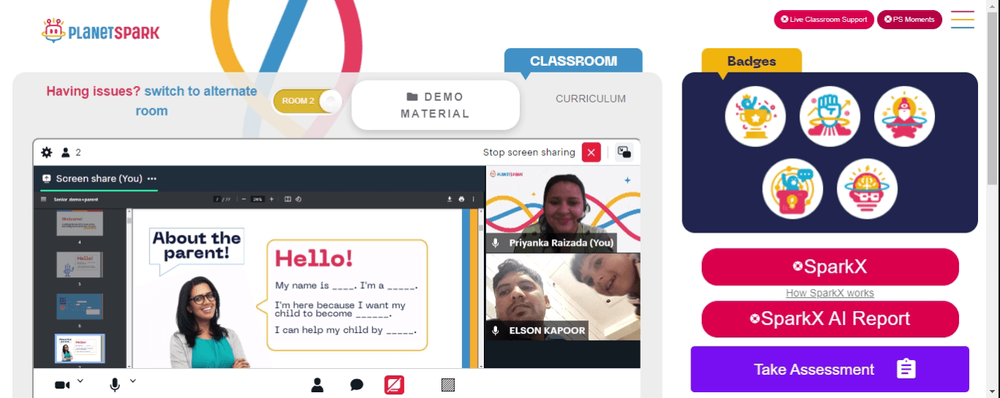Select the Classroom tab
The height and width of the screenshot is (398, 1000).
point(573,61)
